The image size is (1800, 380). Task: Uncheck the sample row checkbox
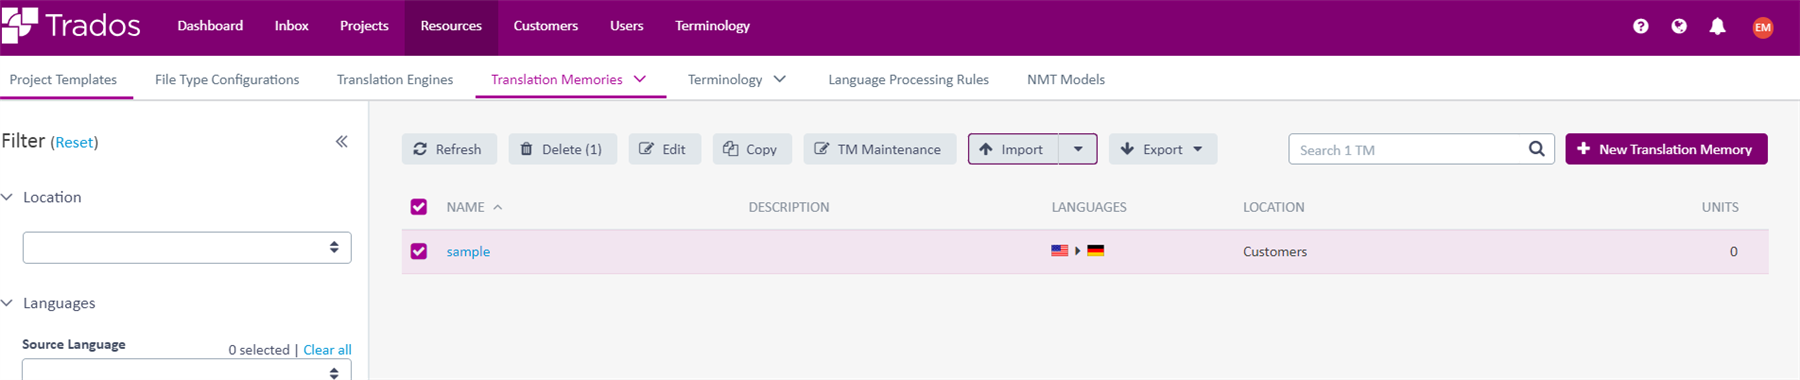(419, 251)
